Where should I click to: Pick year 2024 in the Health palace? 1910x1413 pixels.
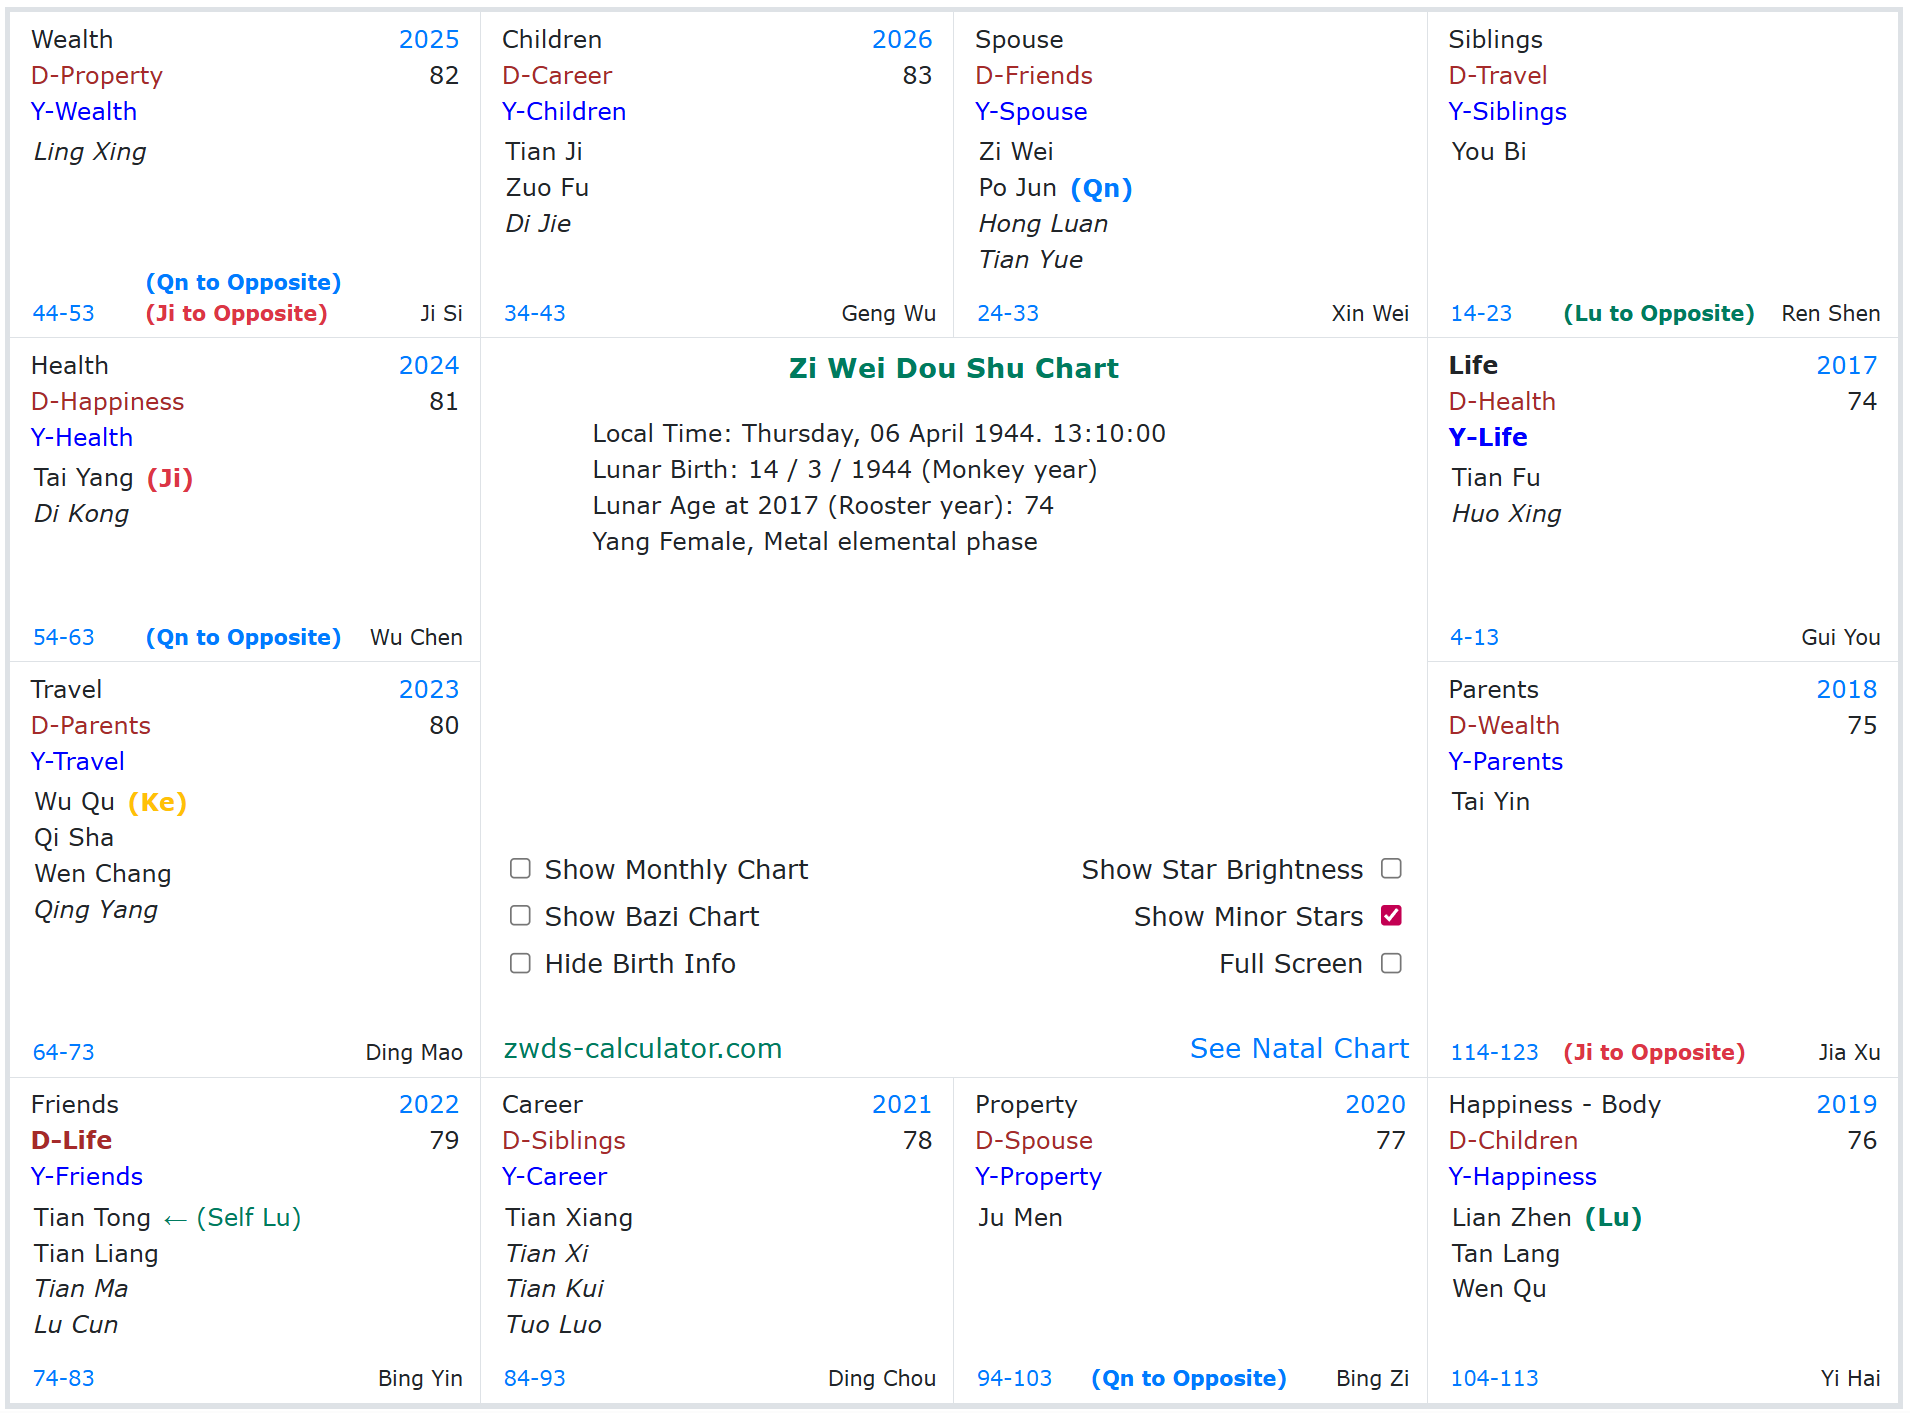point(429,365)
